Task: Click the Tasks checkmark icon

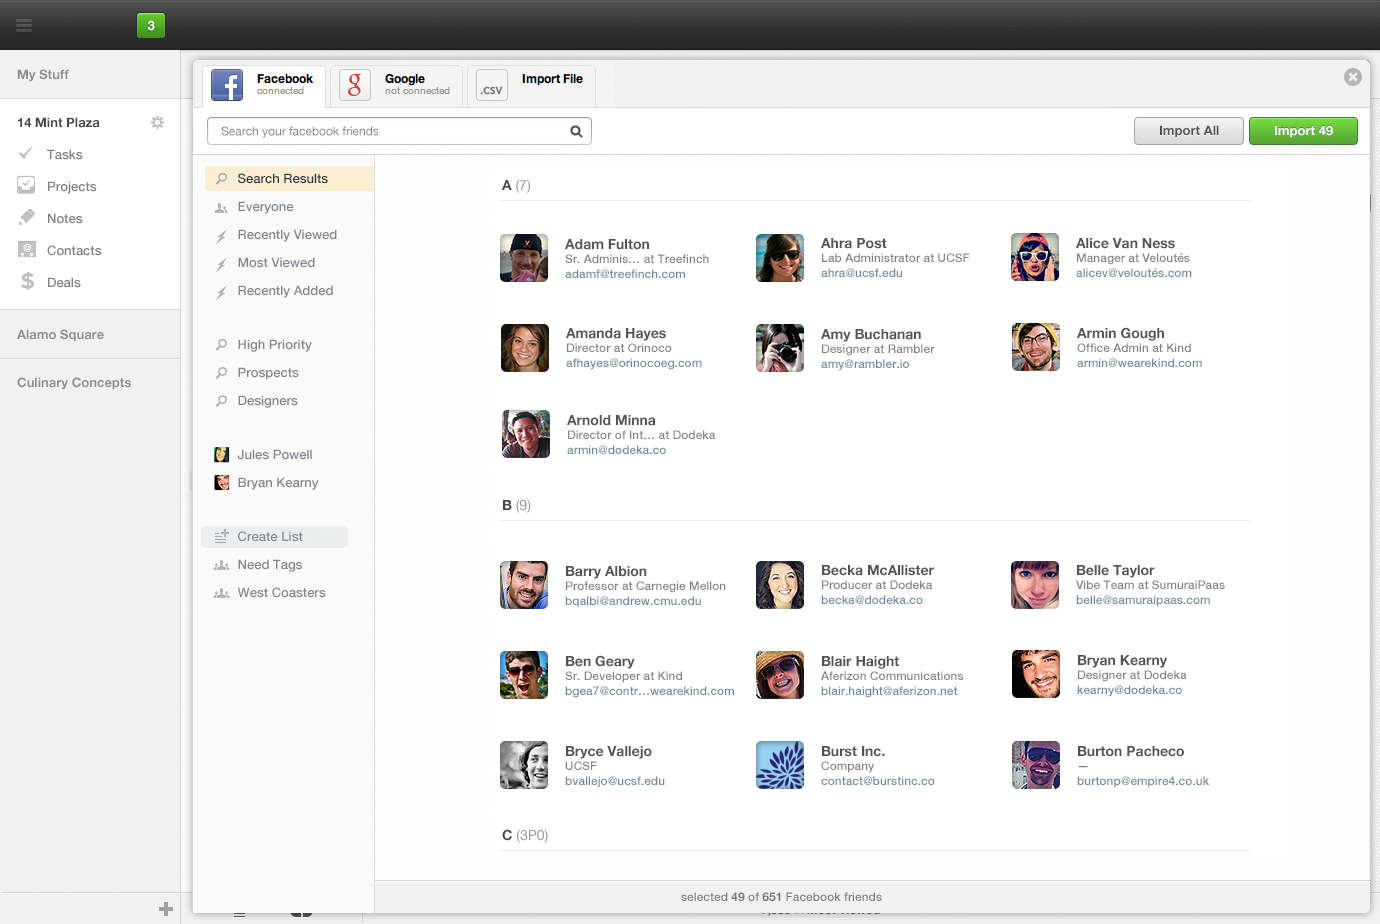Action: pos(26,154)
